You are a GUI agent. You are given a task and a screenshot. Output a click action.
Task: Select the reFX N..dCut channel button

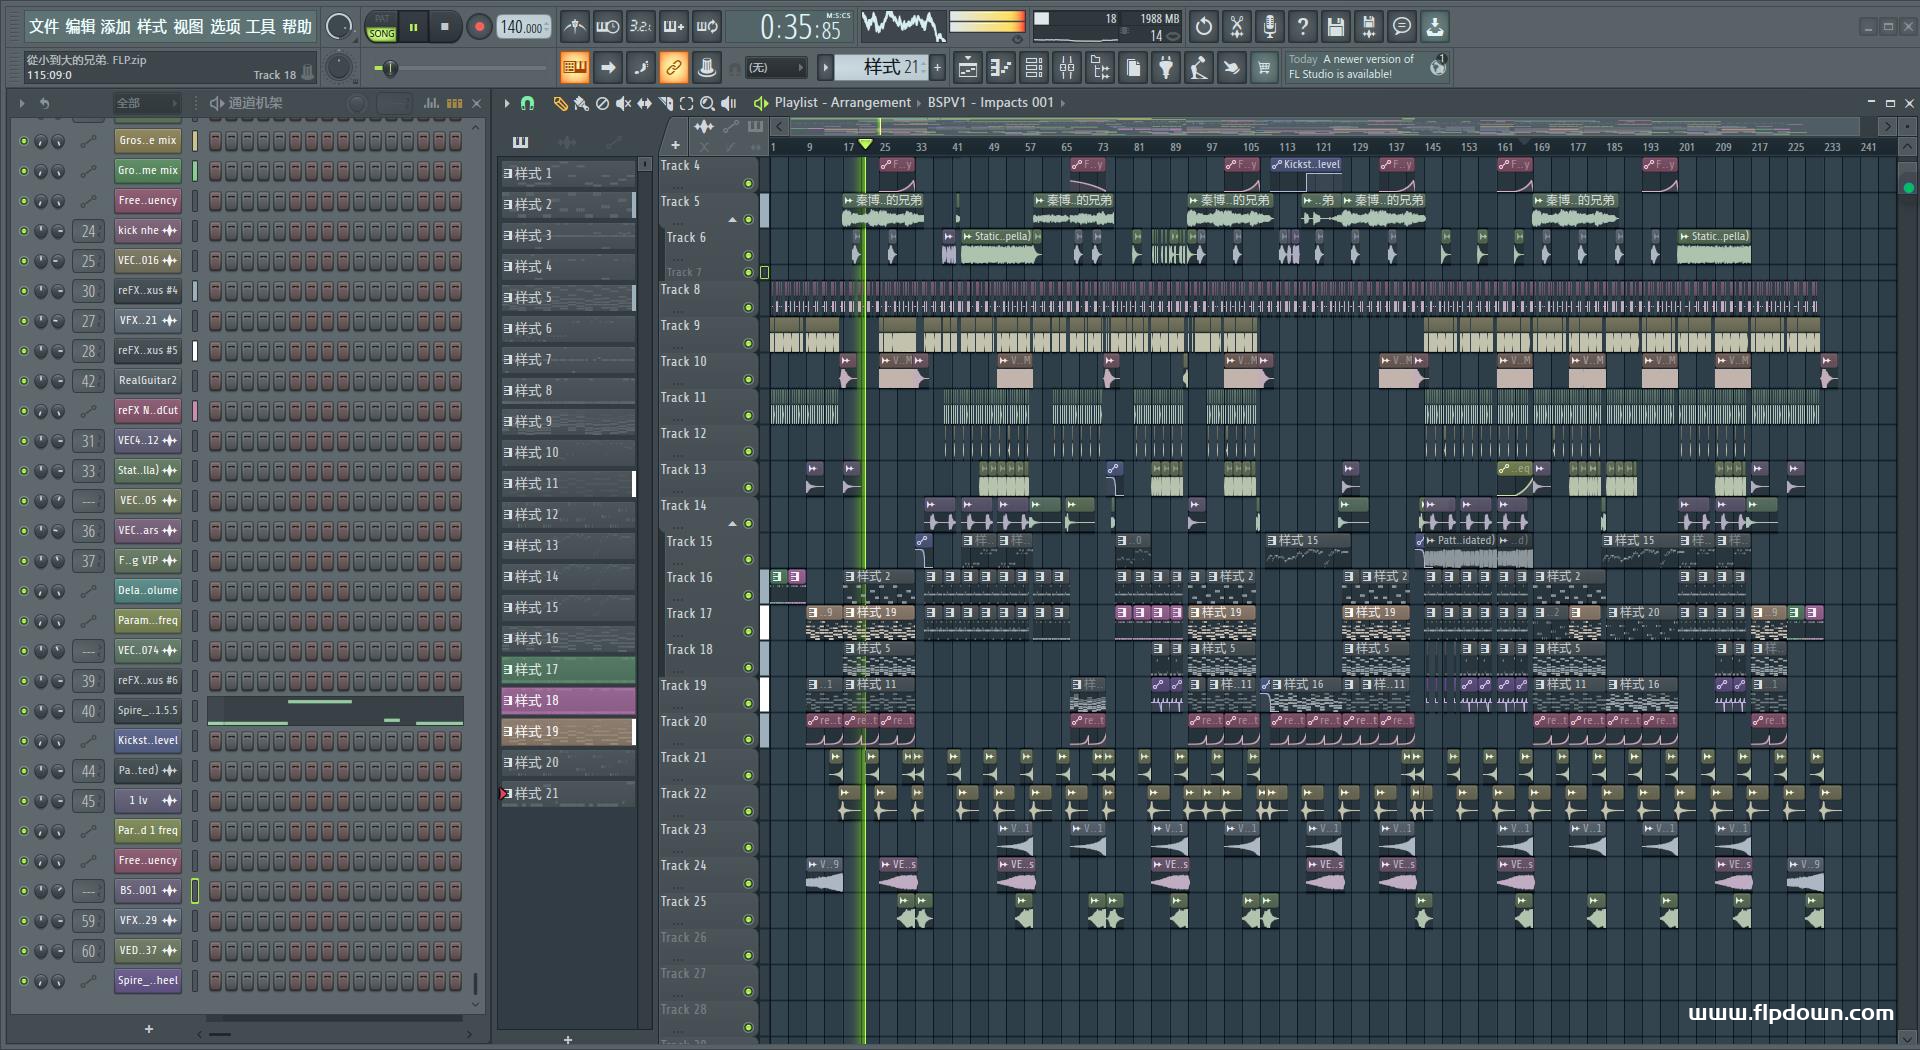point(148,411)
